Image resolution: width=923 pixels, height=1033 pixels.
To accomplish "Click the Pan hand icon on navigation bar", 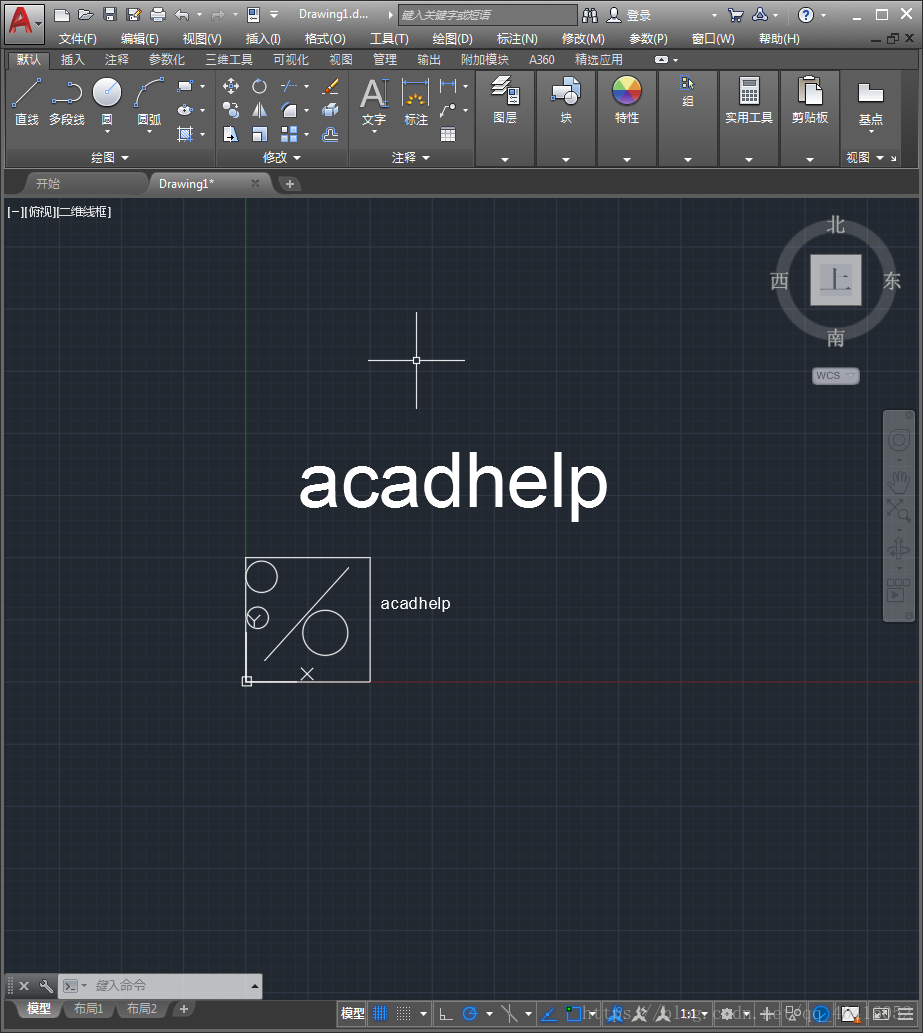I will point(899,482).
